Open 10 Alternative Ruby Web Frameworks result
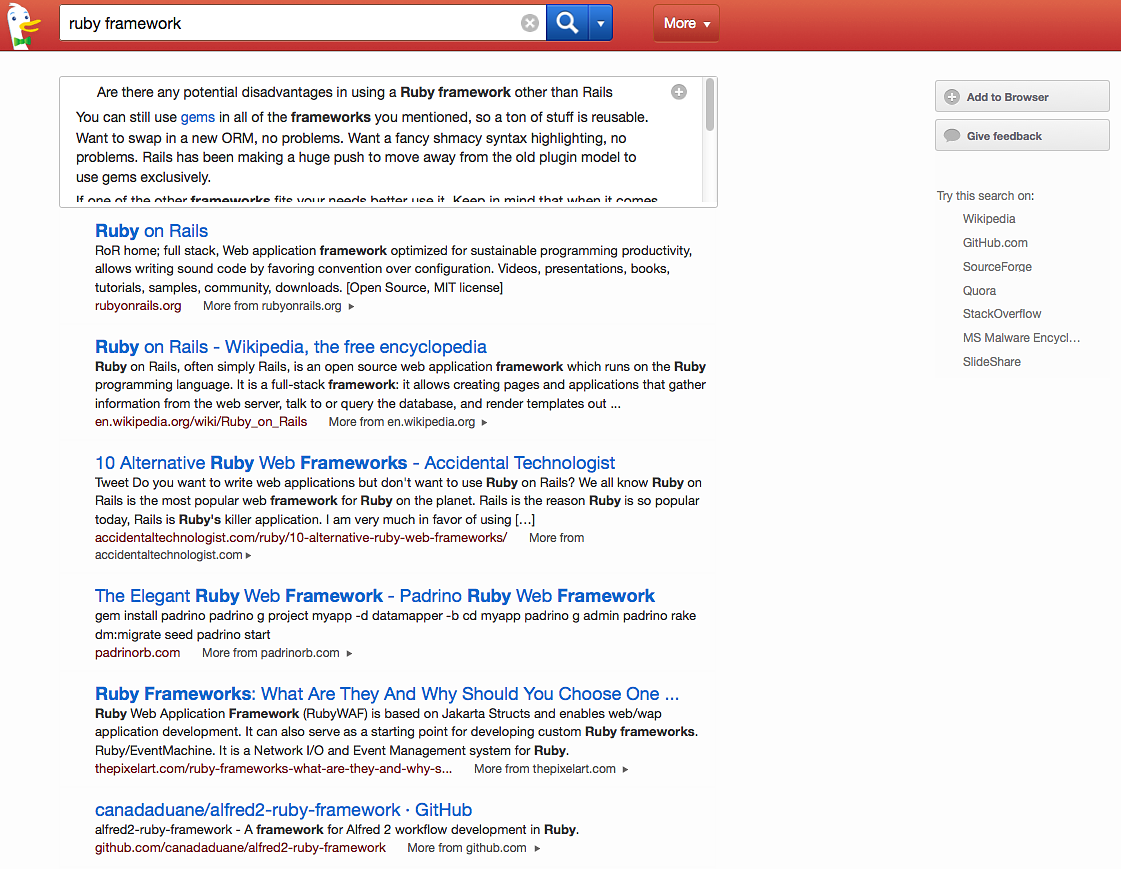 click(355, 463)
